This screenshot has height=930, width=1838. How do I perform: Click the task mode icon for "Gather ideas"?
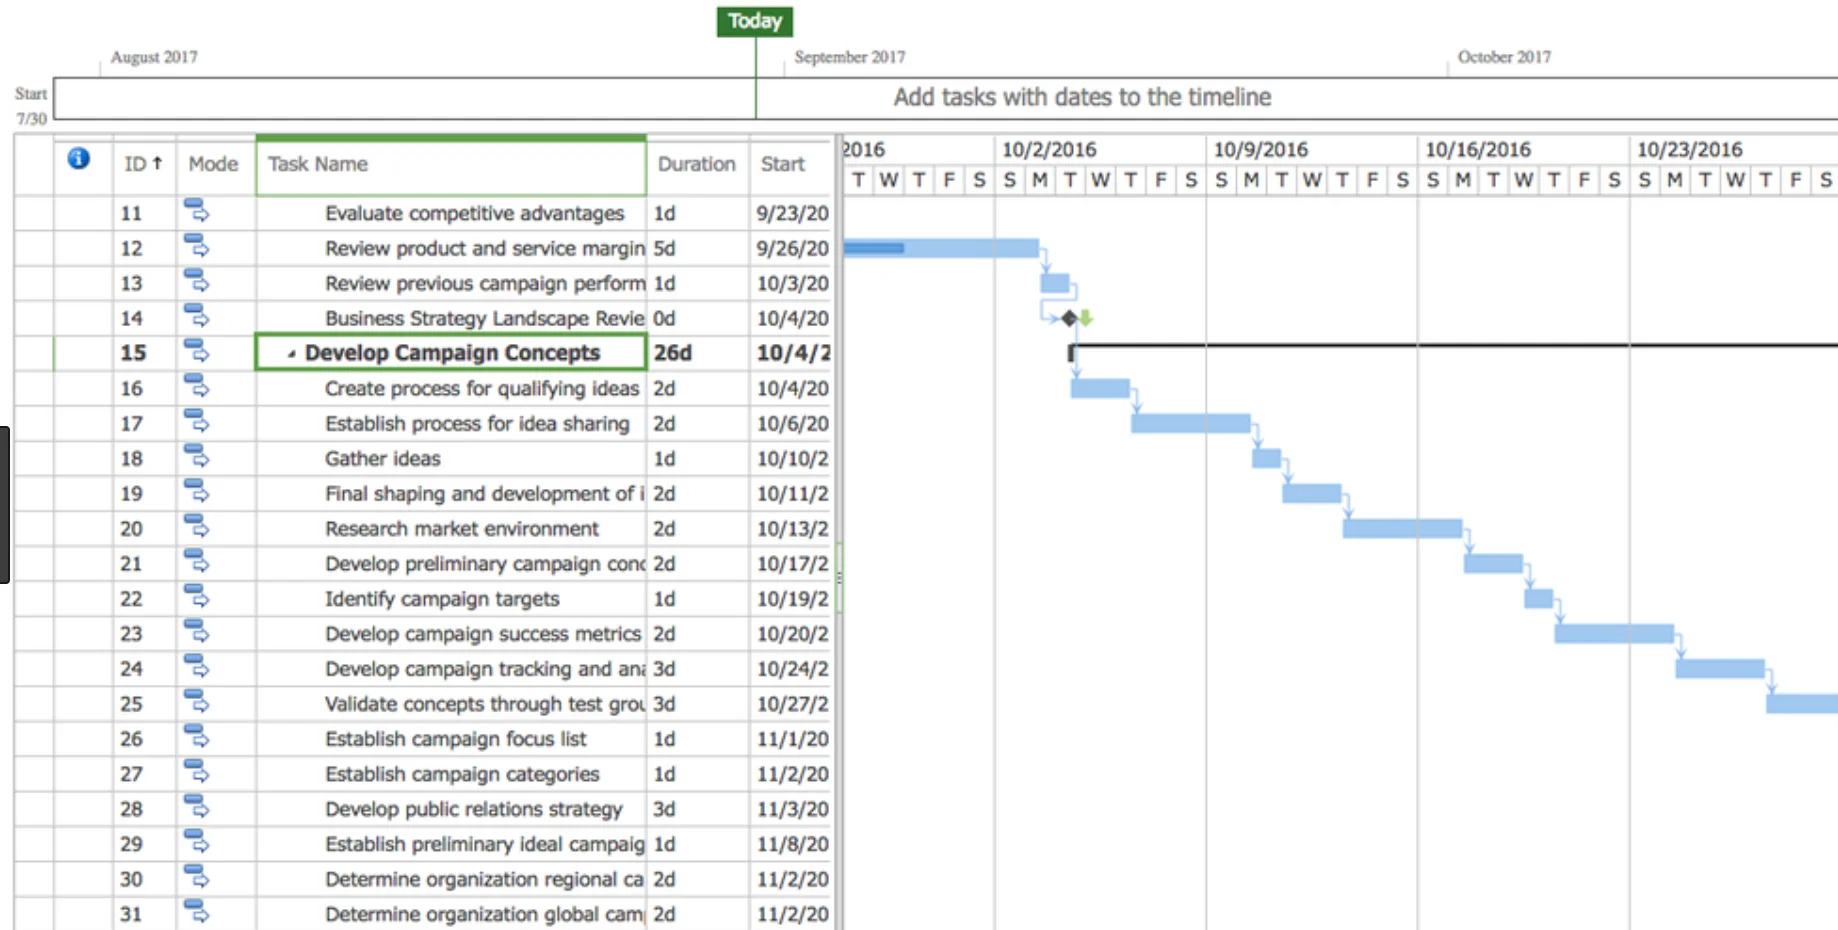tap(198, 458)
